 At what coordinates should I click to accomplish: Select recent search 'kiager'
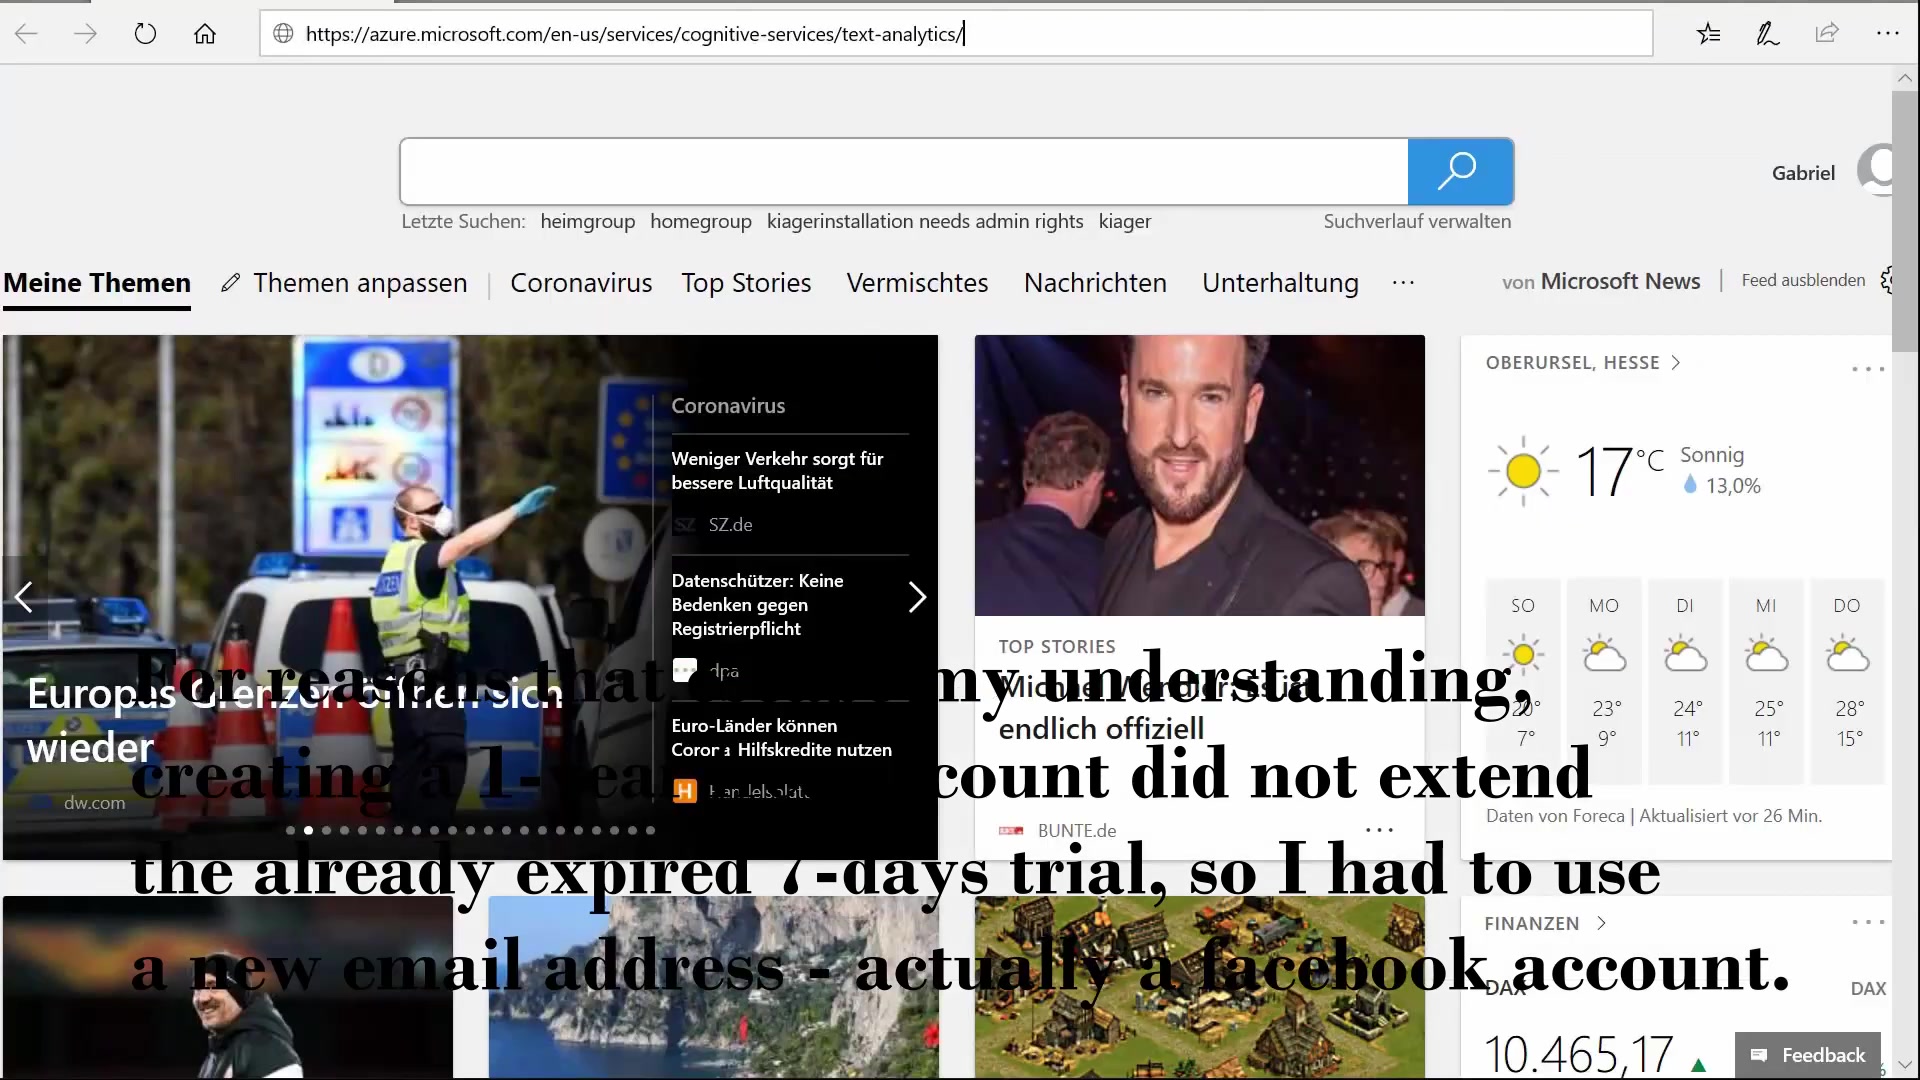coord(1125,221)
